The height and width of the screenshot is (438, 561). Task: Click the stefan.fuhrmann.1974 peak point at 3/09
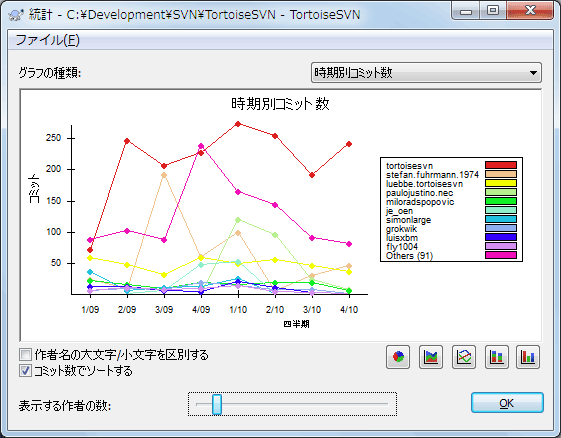click(164, 175)
